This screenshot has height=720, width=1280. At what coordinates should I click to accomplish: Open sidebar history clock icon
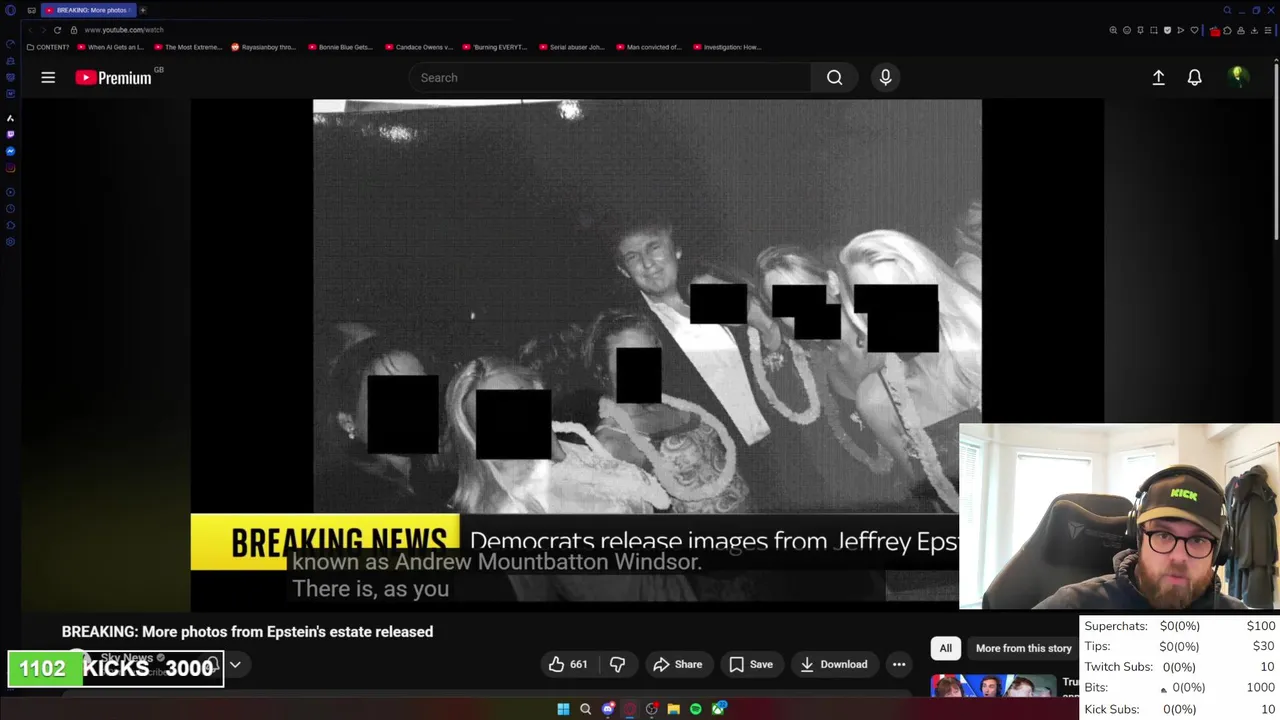click(x=10, y=208)
